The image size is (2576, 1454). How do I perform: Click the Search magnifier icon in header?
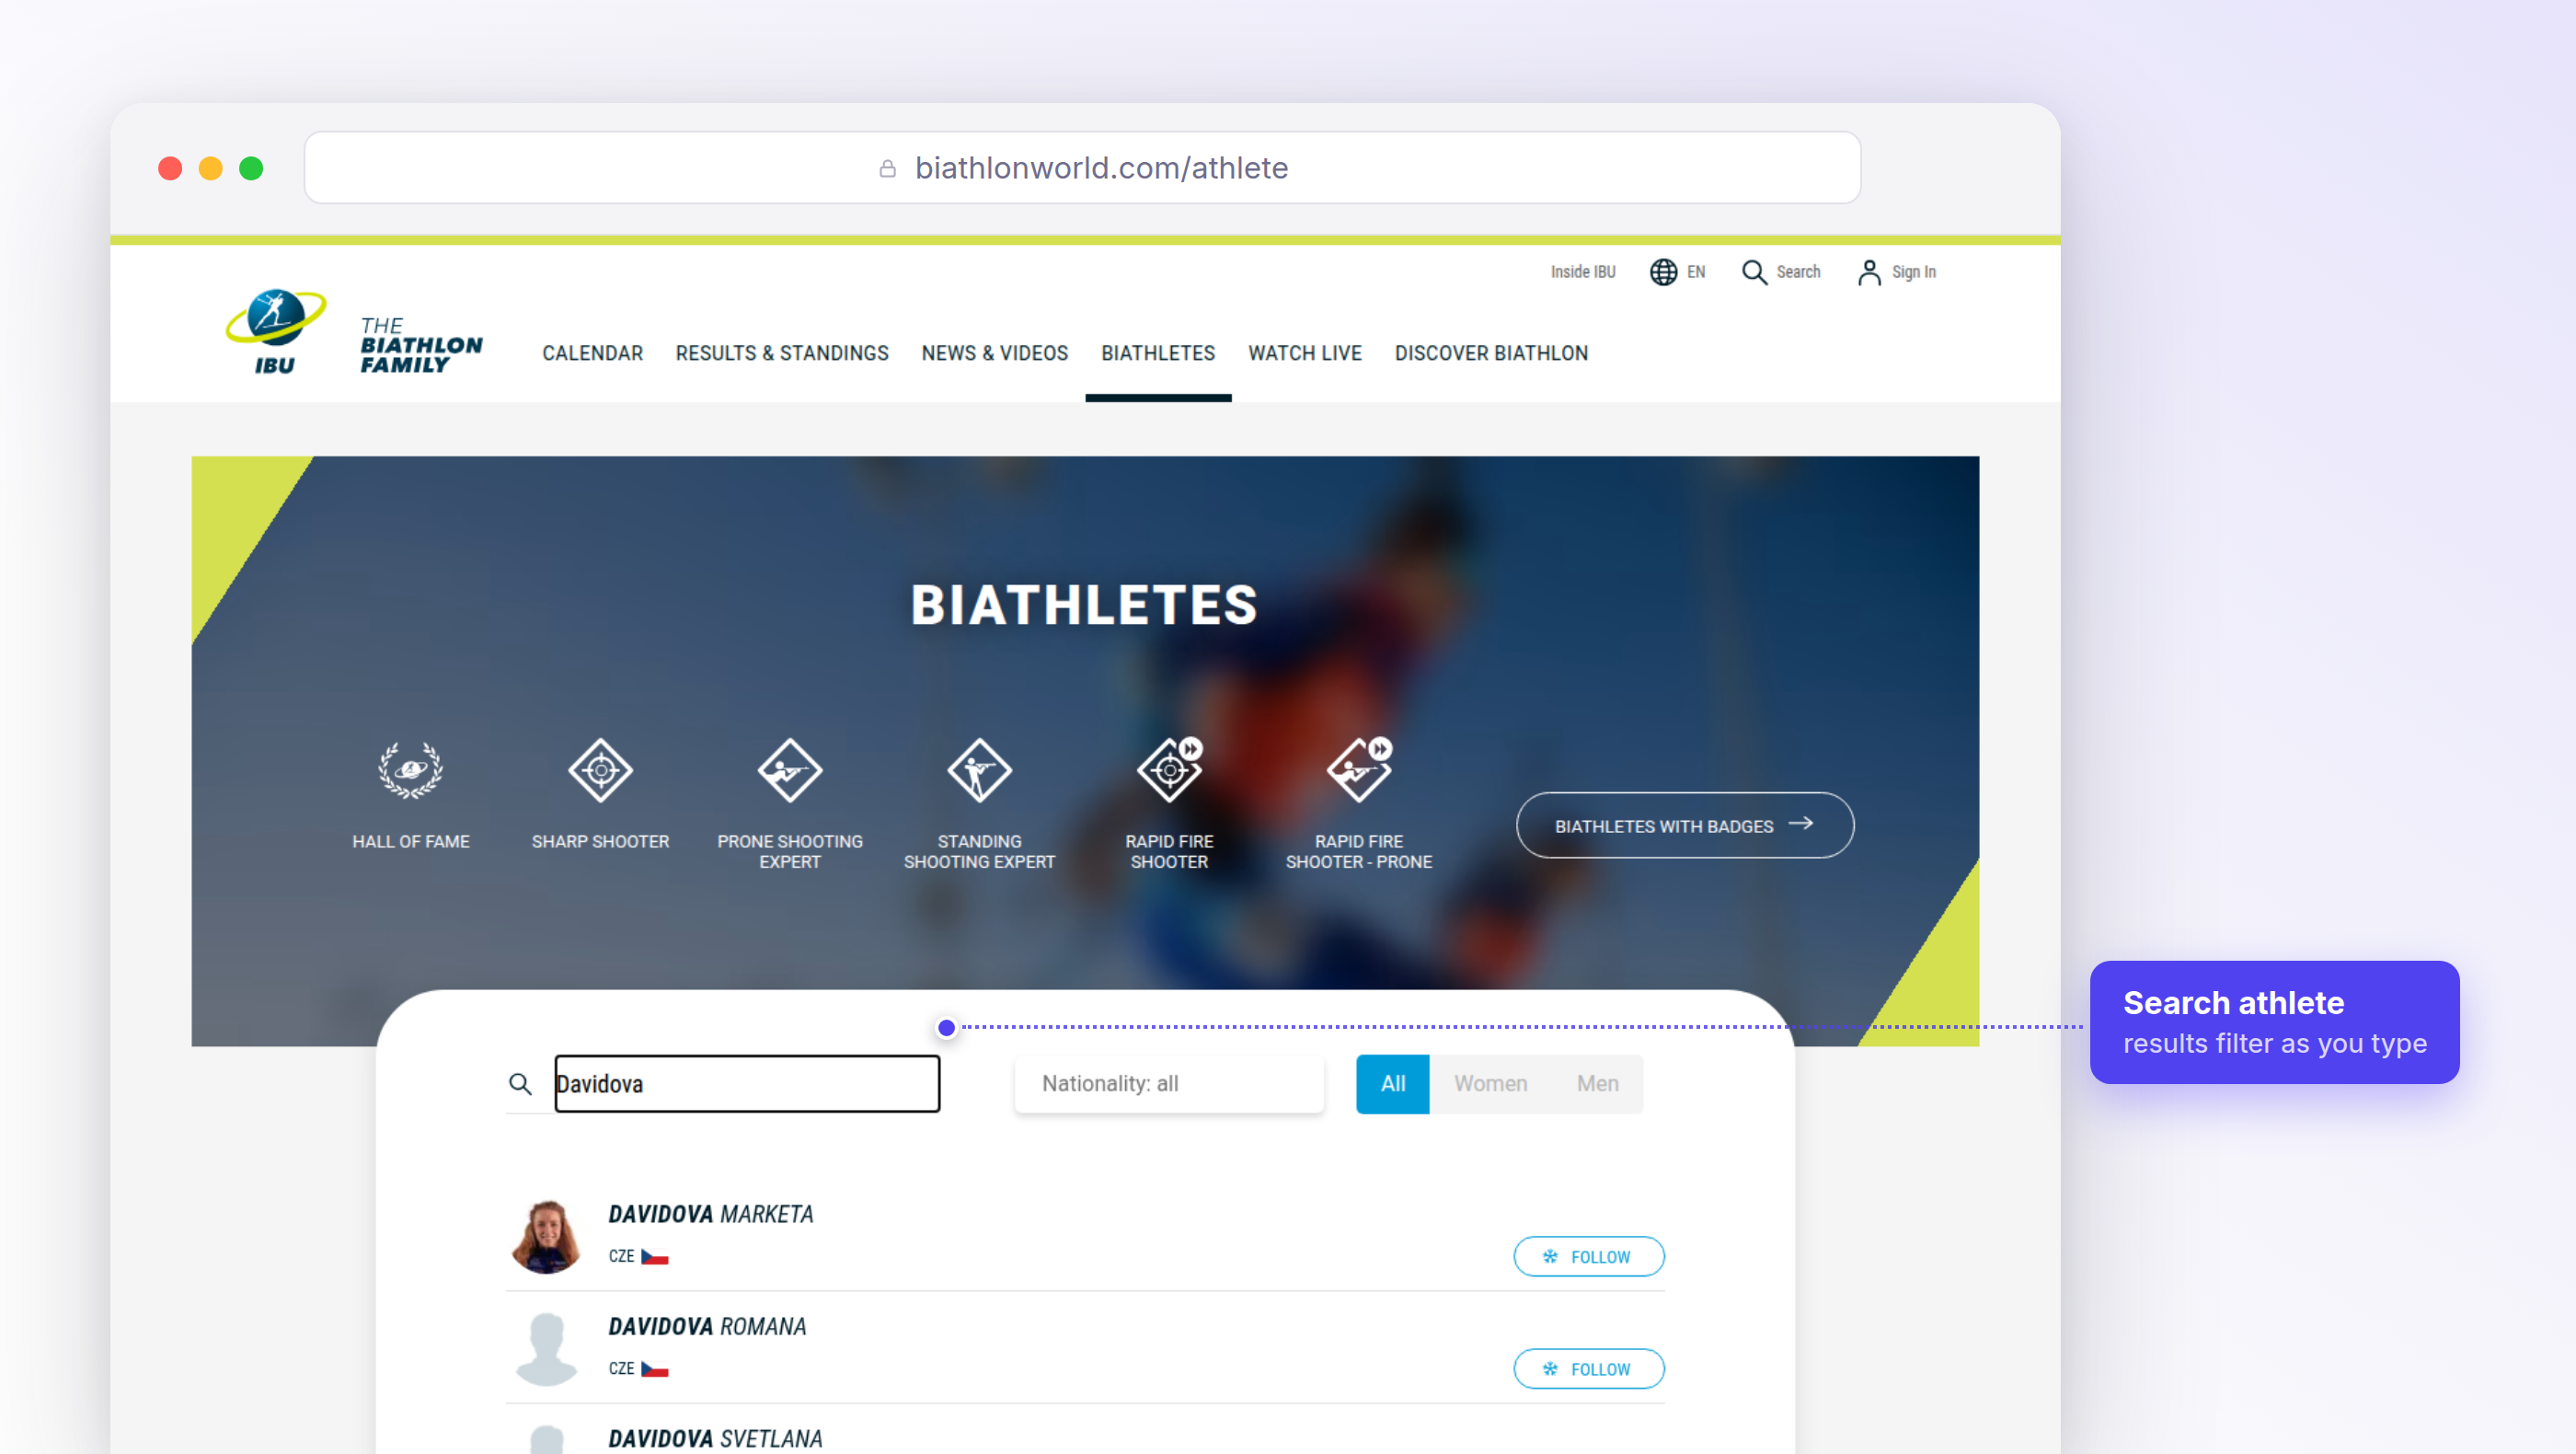pos(1754,272)
